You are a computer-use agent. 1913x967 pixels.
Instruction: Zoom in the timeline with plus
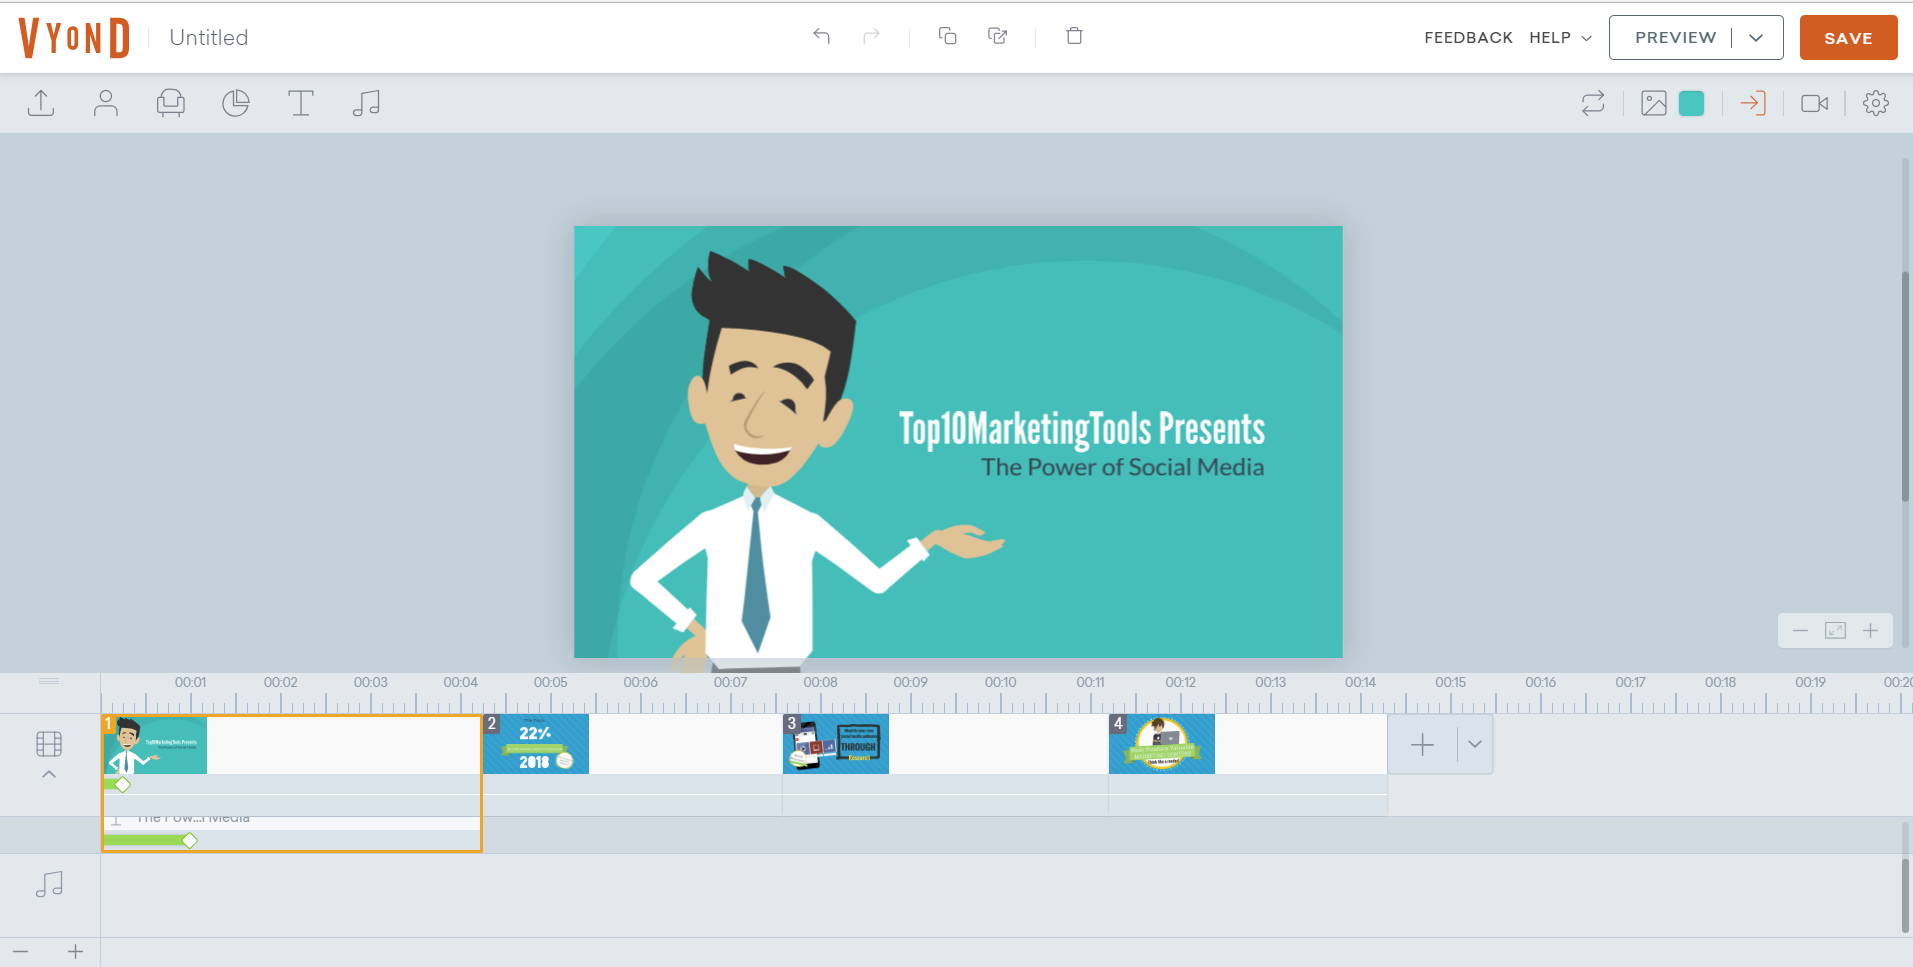(75, 952)
